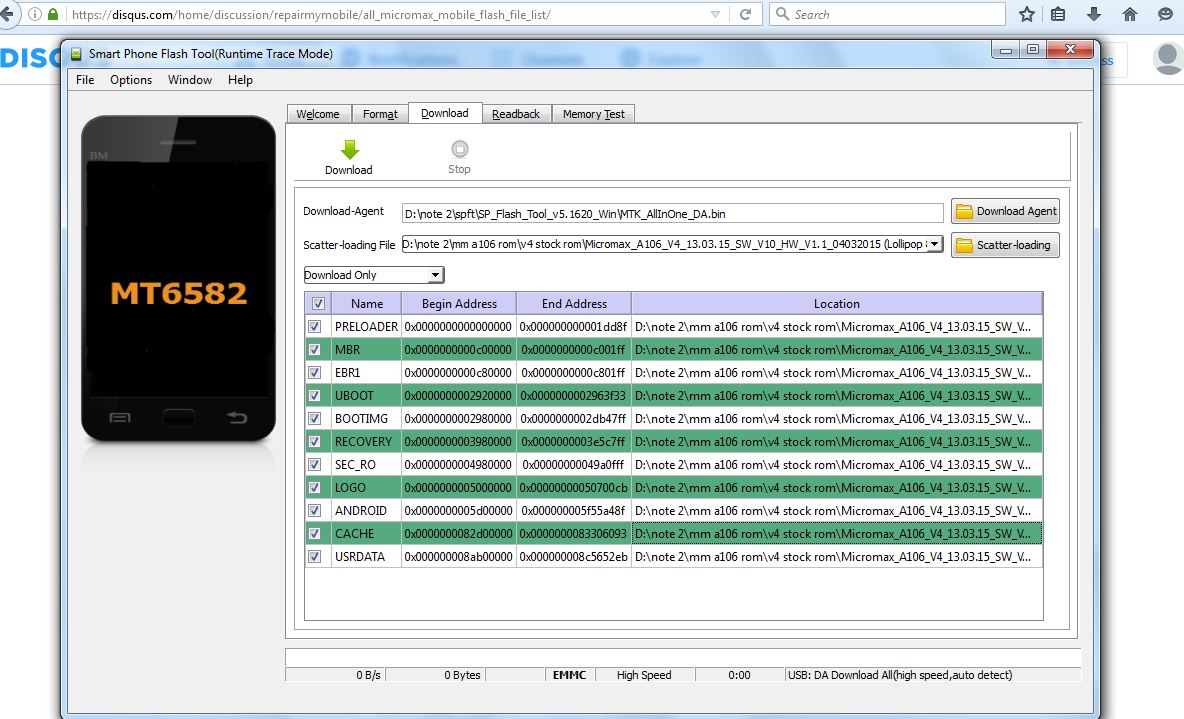This screenshot has width=1184, height=719.
Task: Click the search magnifier icon
Action: tap(782, 14)
